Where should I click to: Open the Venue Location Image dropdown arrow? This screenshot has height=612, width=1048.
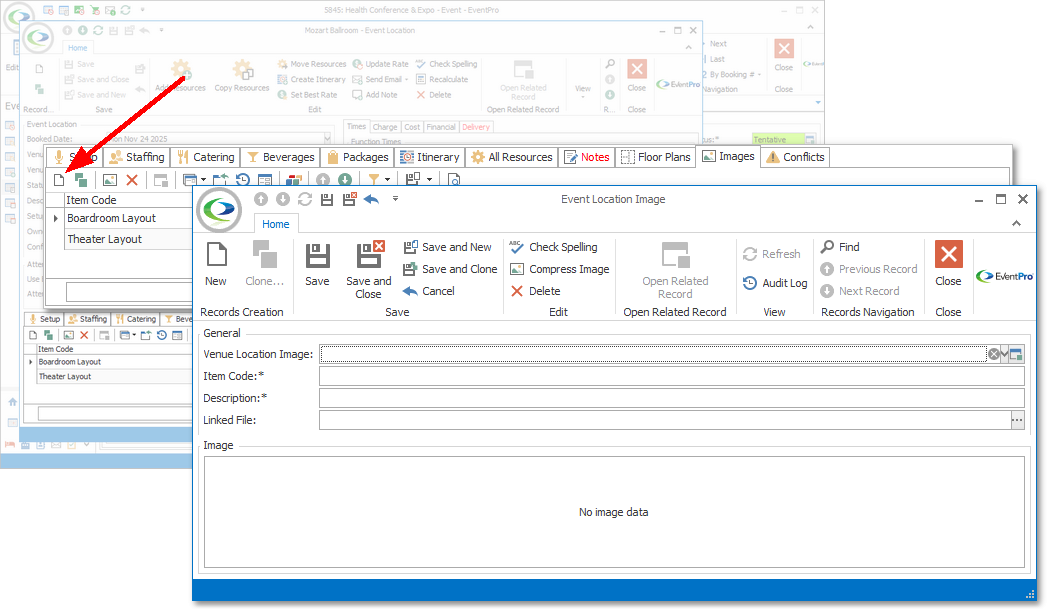(1005, 354)
